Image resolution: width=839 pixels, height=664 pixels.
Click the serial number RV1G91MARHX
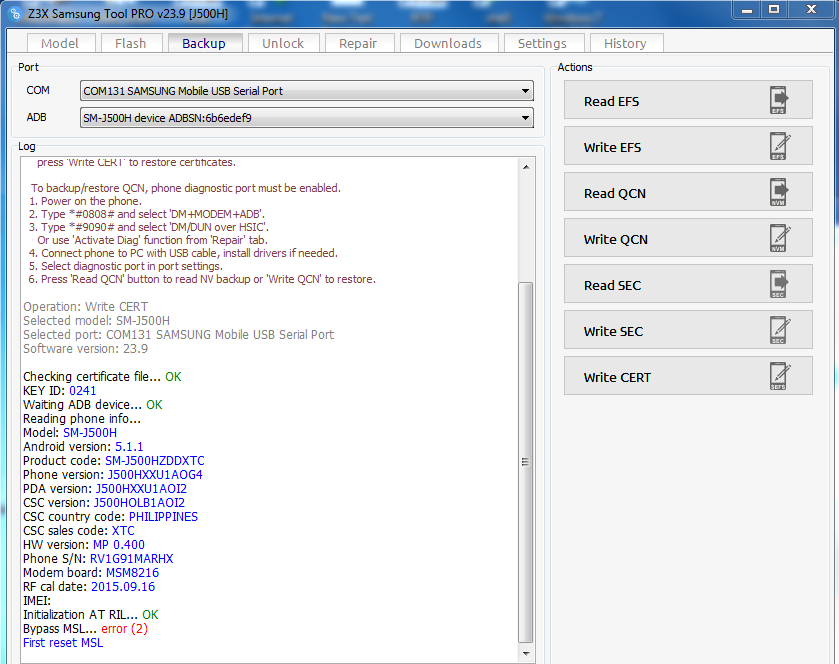[x=132, y=559]
